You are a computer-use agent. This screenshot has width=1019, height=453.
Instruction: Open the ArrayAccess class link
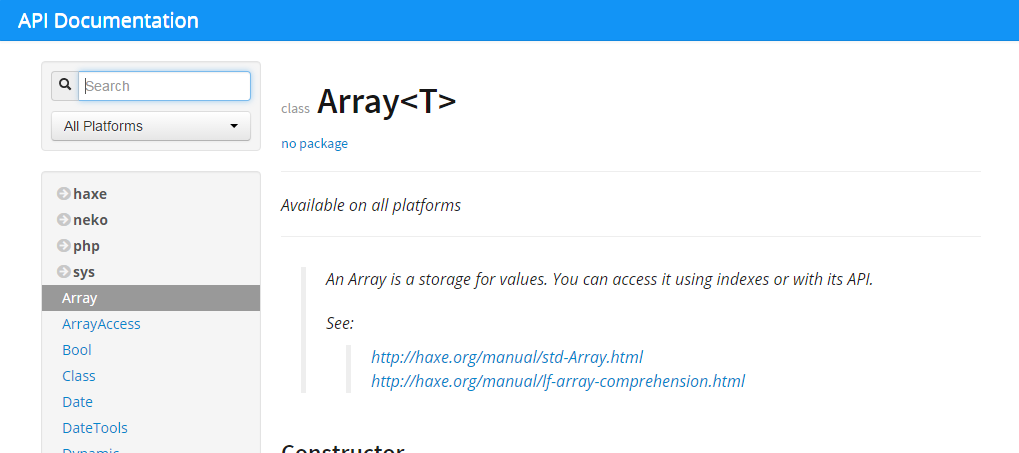click(101, 324)
